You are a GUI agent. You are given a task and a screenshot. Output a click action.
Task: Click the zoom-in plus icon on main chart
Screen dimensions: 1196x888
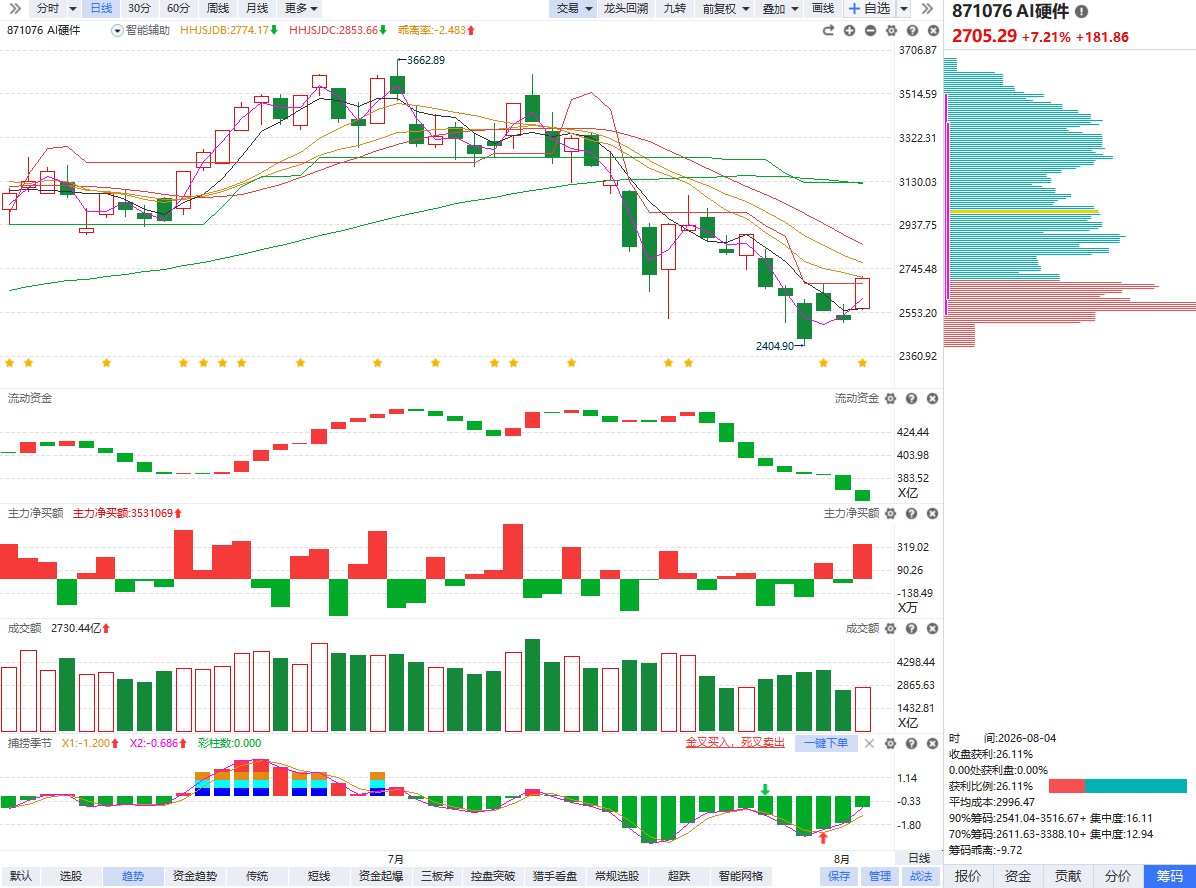(849, 31)
